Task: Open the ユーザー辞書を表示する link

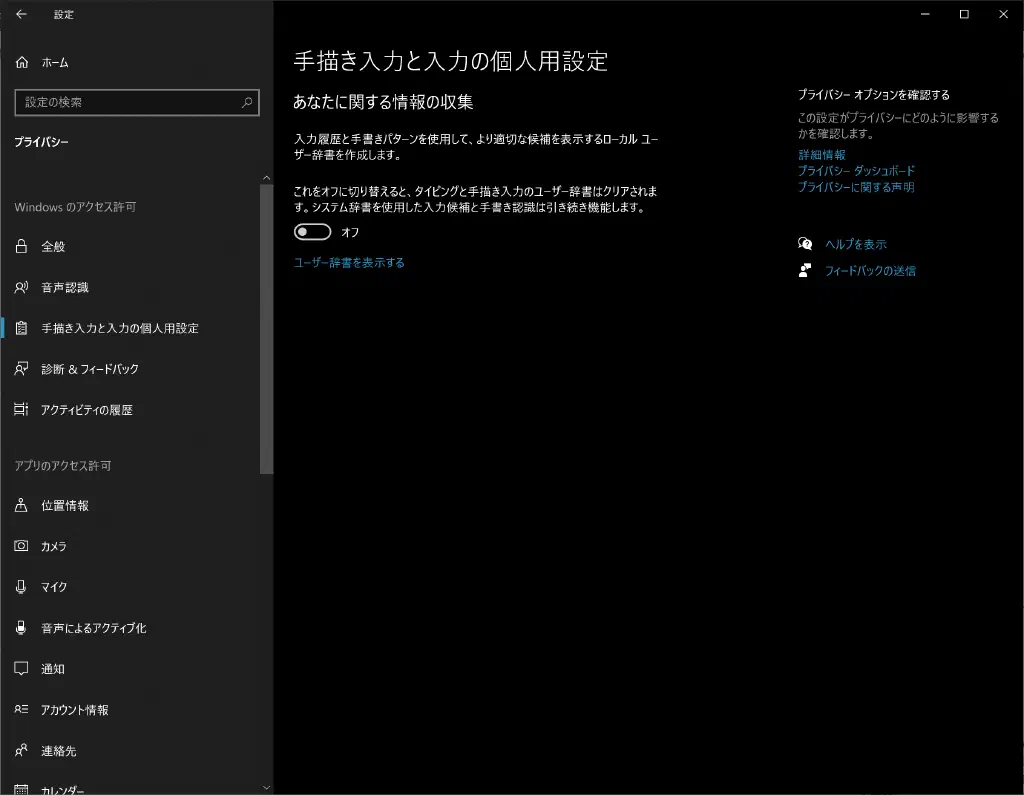Action: (349, 263)
